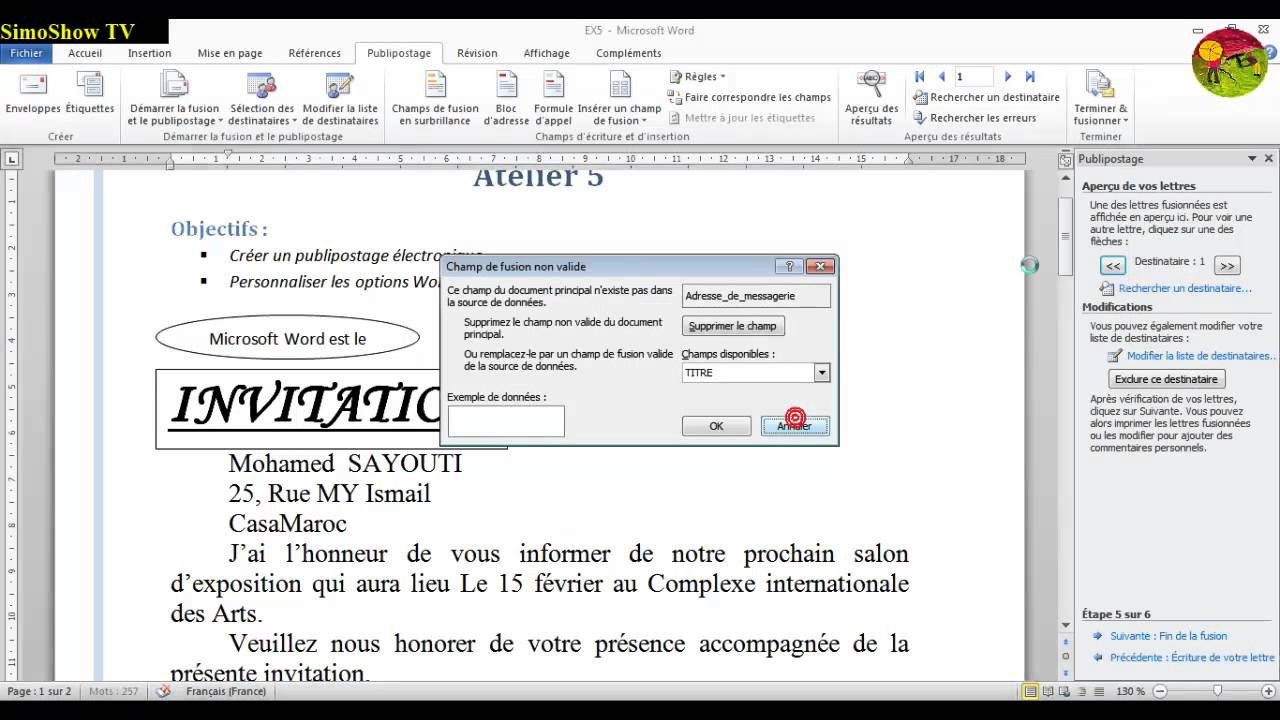Viewport: 1280px width, 720px height.
Task: Click OK in the dialog
Action: (x=716, y=426)
